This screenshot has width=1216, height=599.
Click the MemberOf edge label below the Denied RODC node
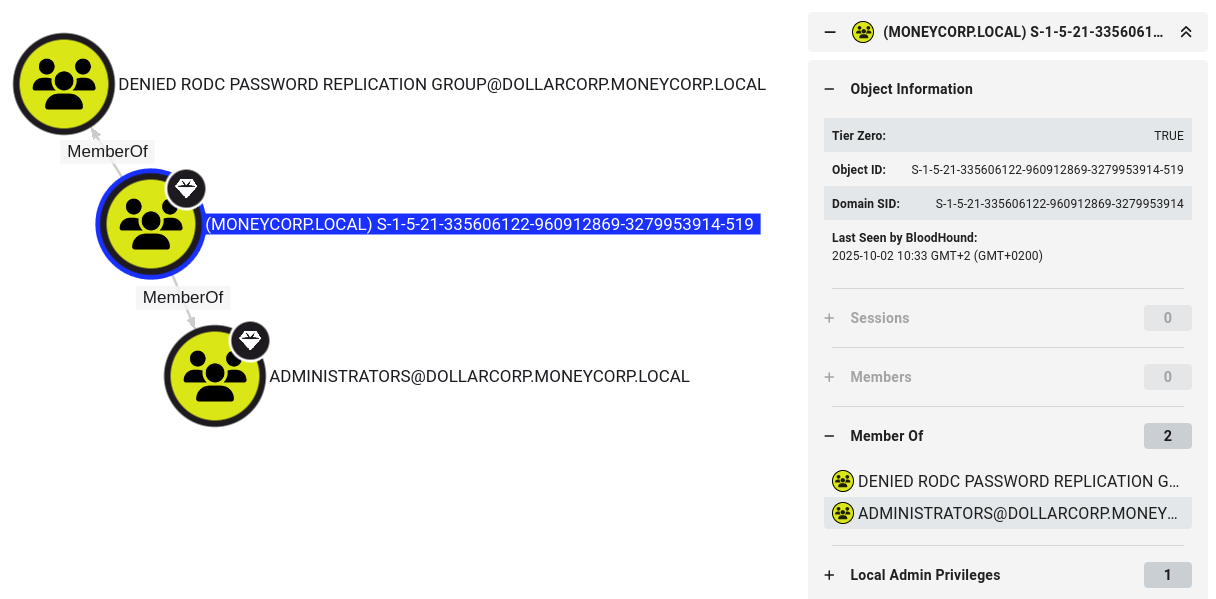[107, 151]
